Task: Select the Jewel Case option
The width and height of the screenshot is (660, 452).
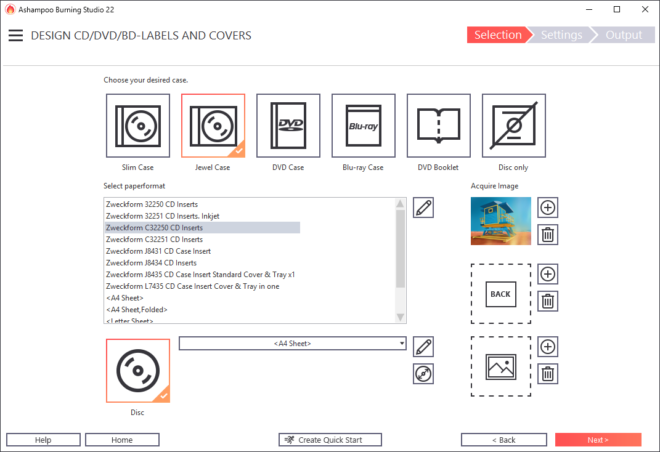Action: pyautogui.click(x=213, y=126)
